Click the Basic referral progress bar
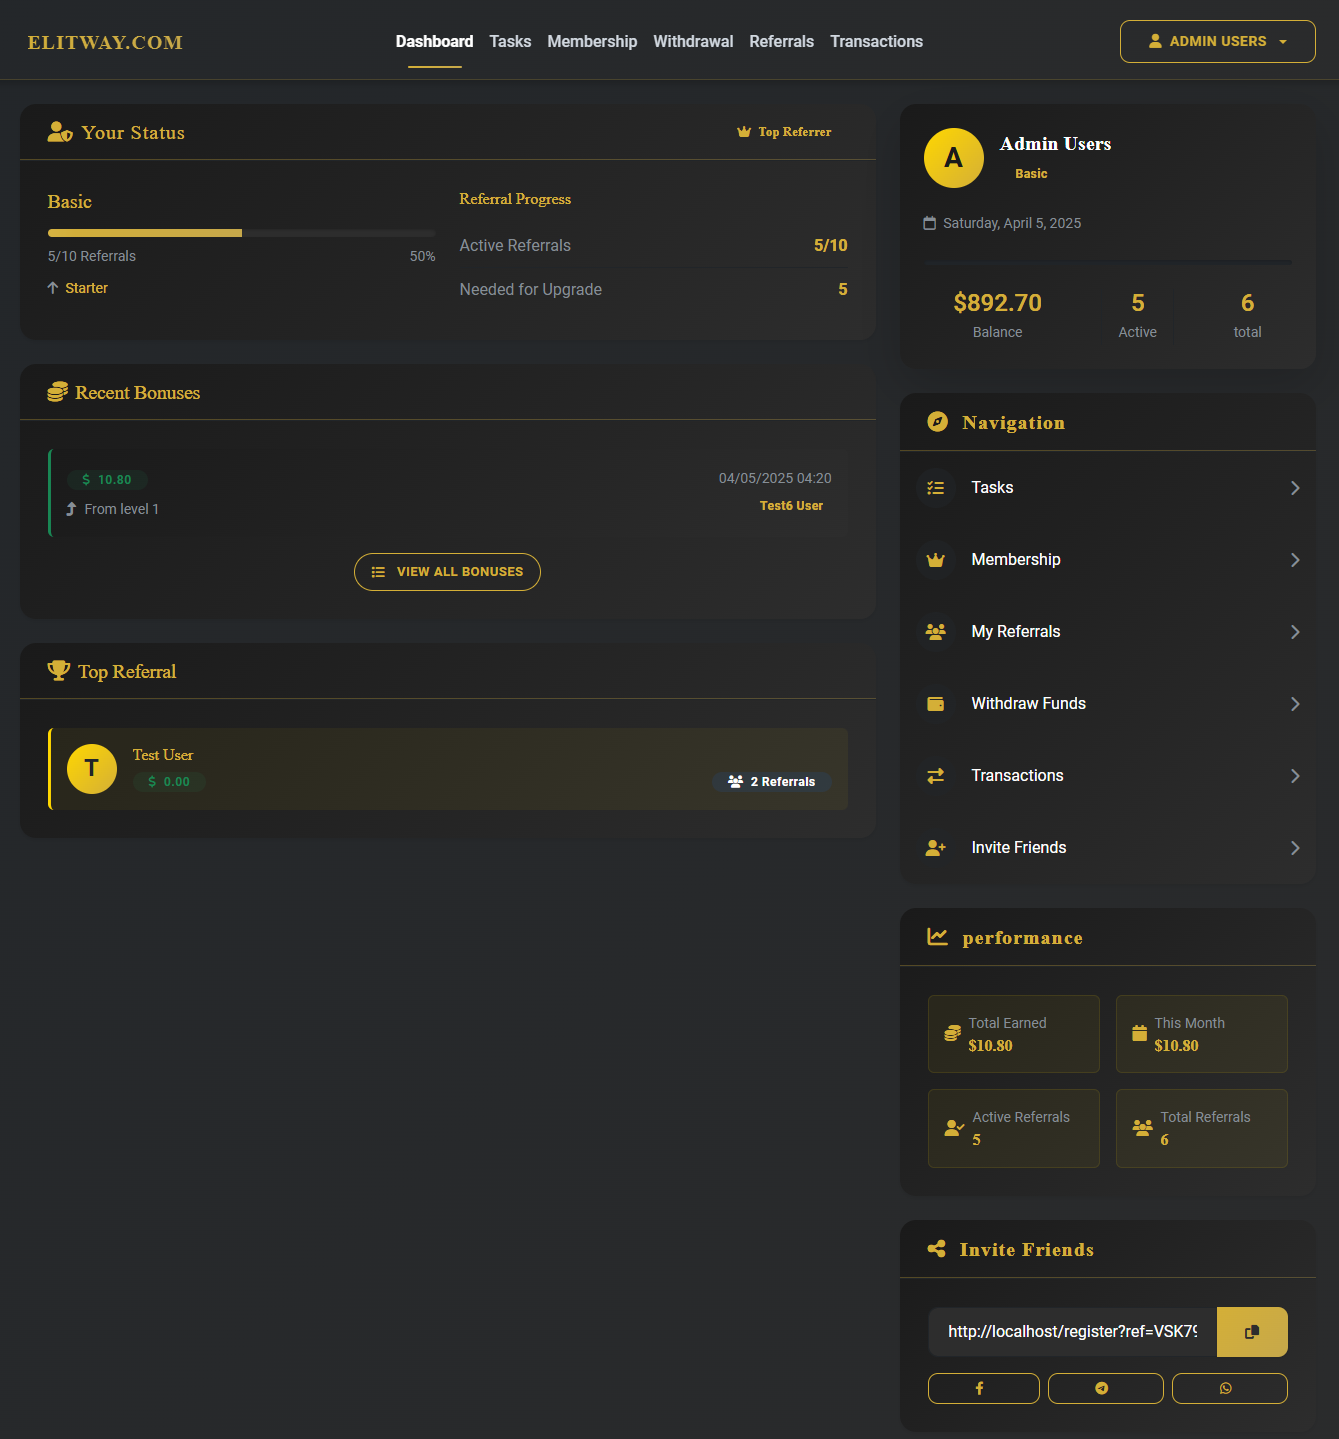The height and width of the screenshot is (1439, 1339). point(241,233)
